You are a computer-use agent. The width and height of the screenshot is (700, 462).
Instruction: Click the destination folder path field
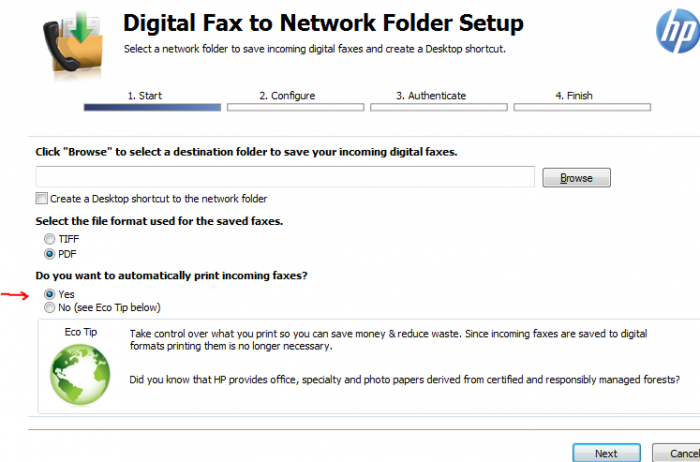click(285, 177)
